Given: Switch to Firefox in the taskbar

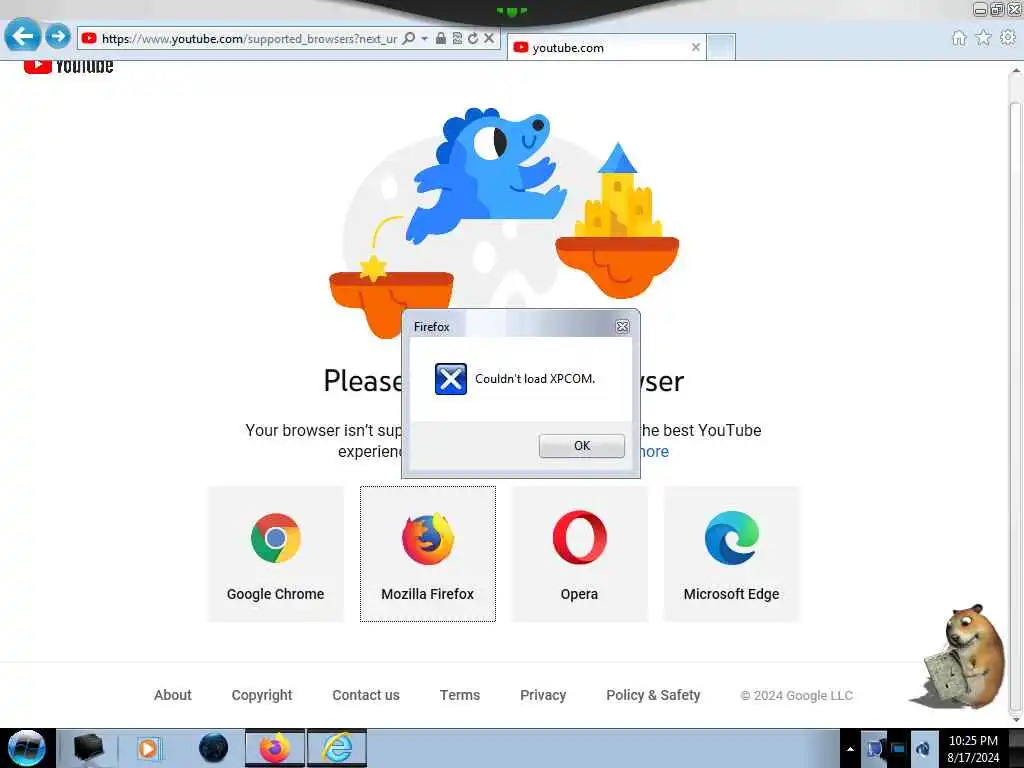Looking at the screenshot, I should click(275, 748).
